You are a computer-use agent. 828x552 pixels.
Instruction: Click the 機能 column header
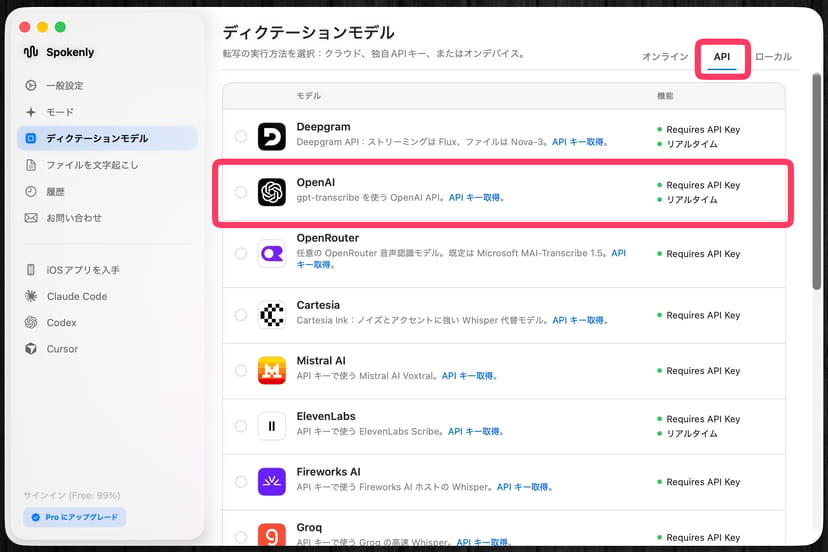pyautogui.click(x=665, y=96)
